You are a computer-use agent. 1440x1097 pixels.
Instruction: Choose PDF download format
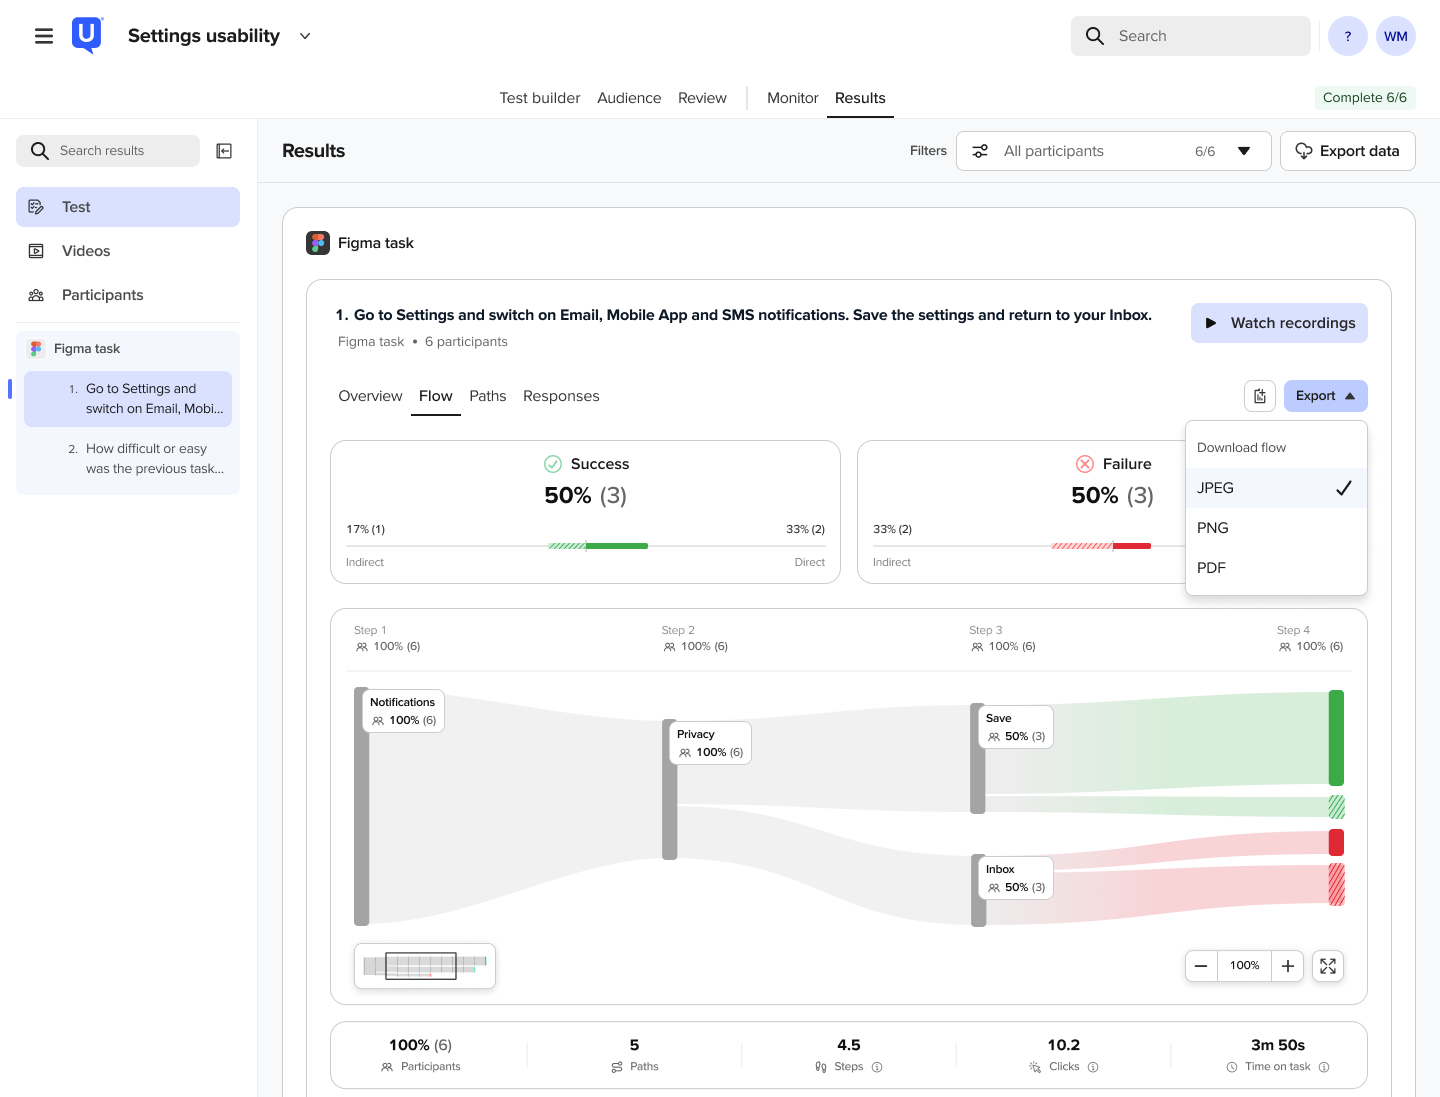coord(1276,568)
